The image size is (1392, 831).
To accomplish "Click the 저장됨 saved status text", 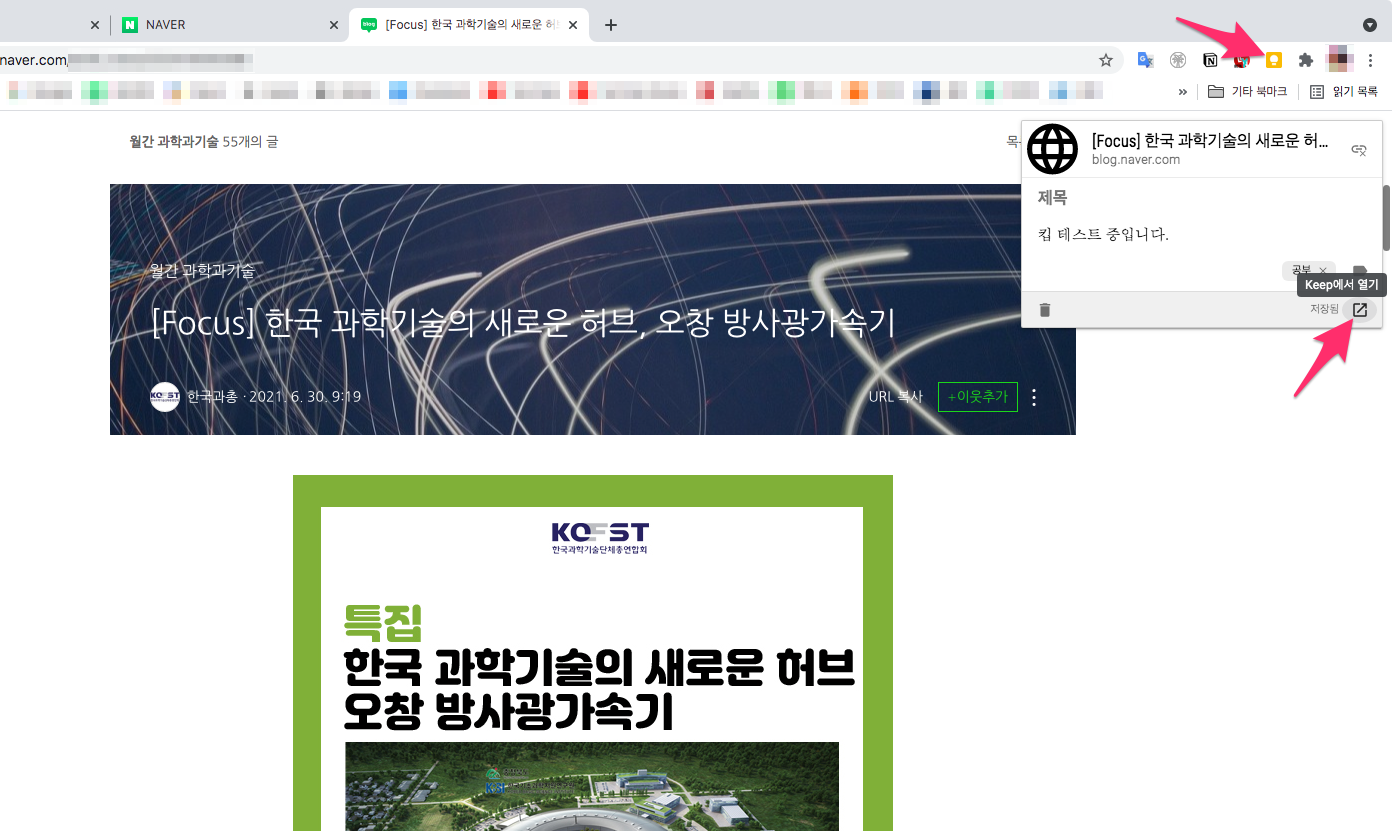I will [1324, 310].
